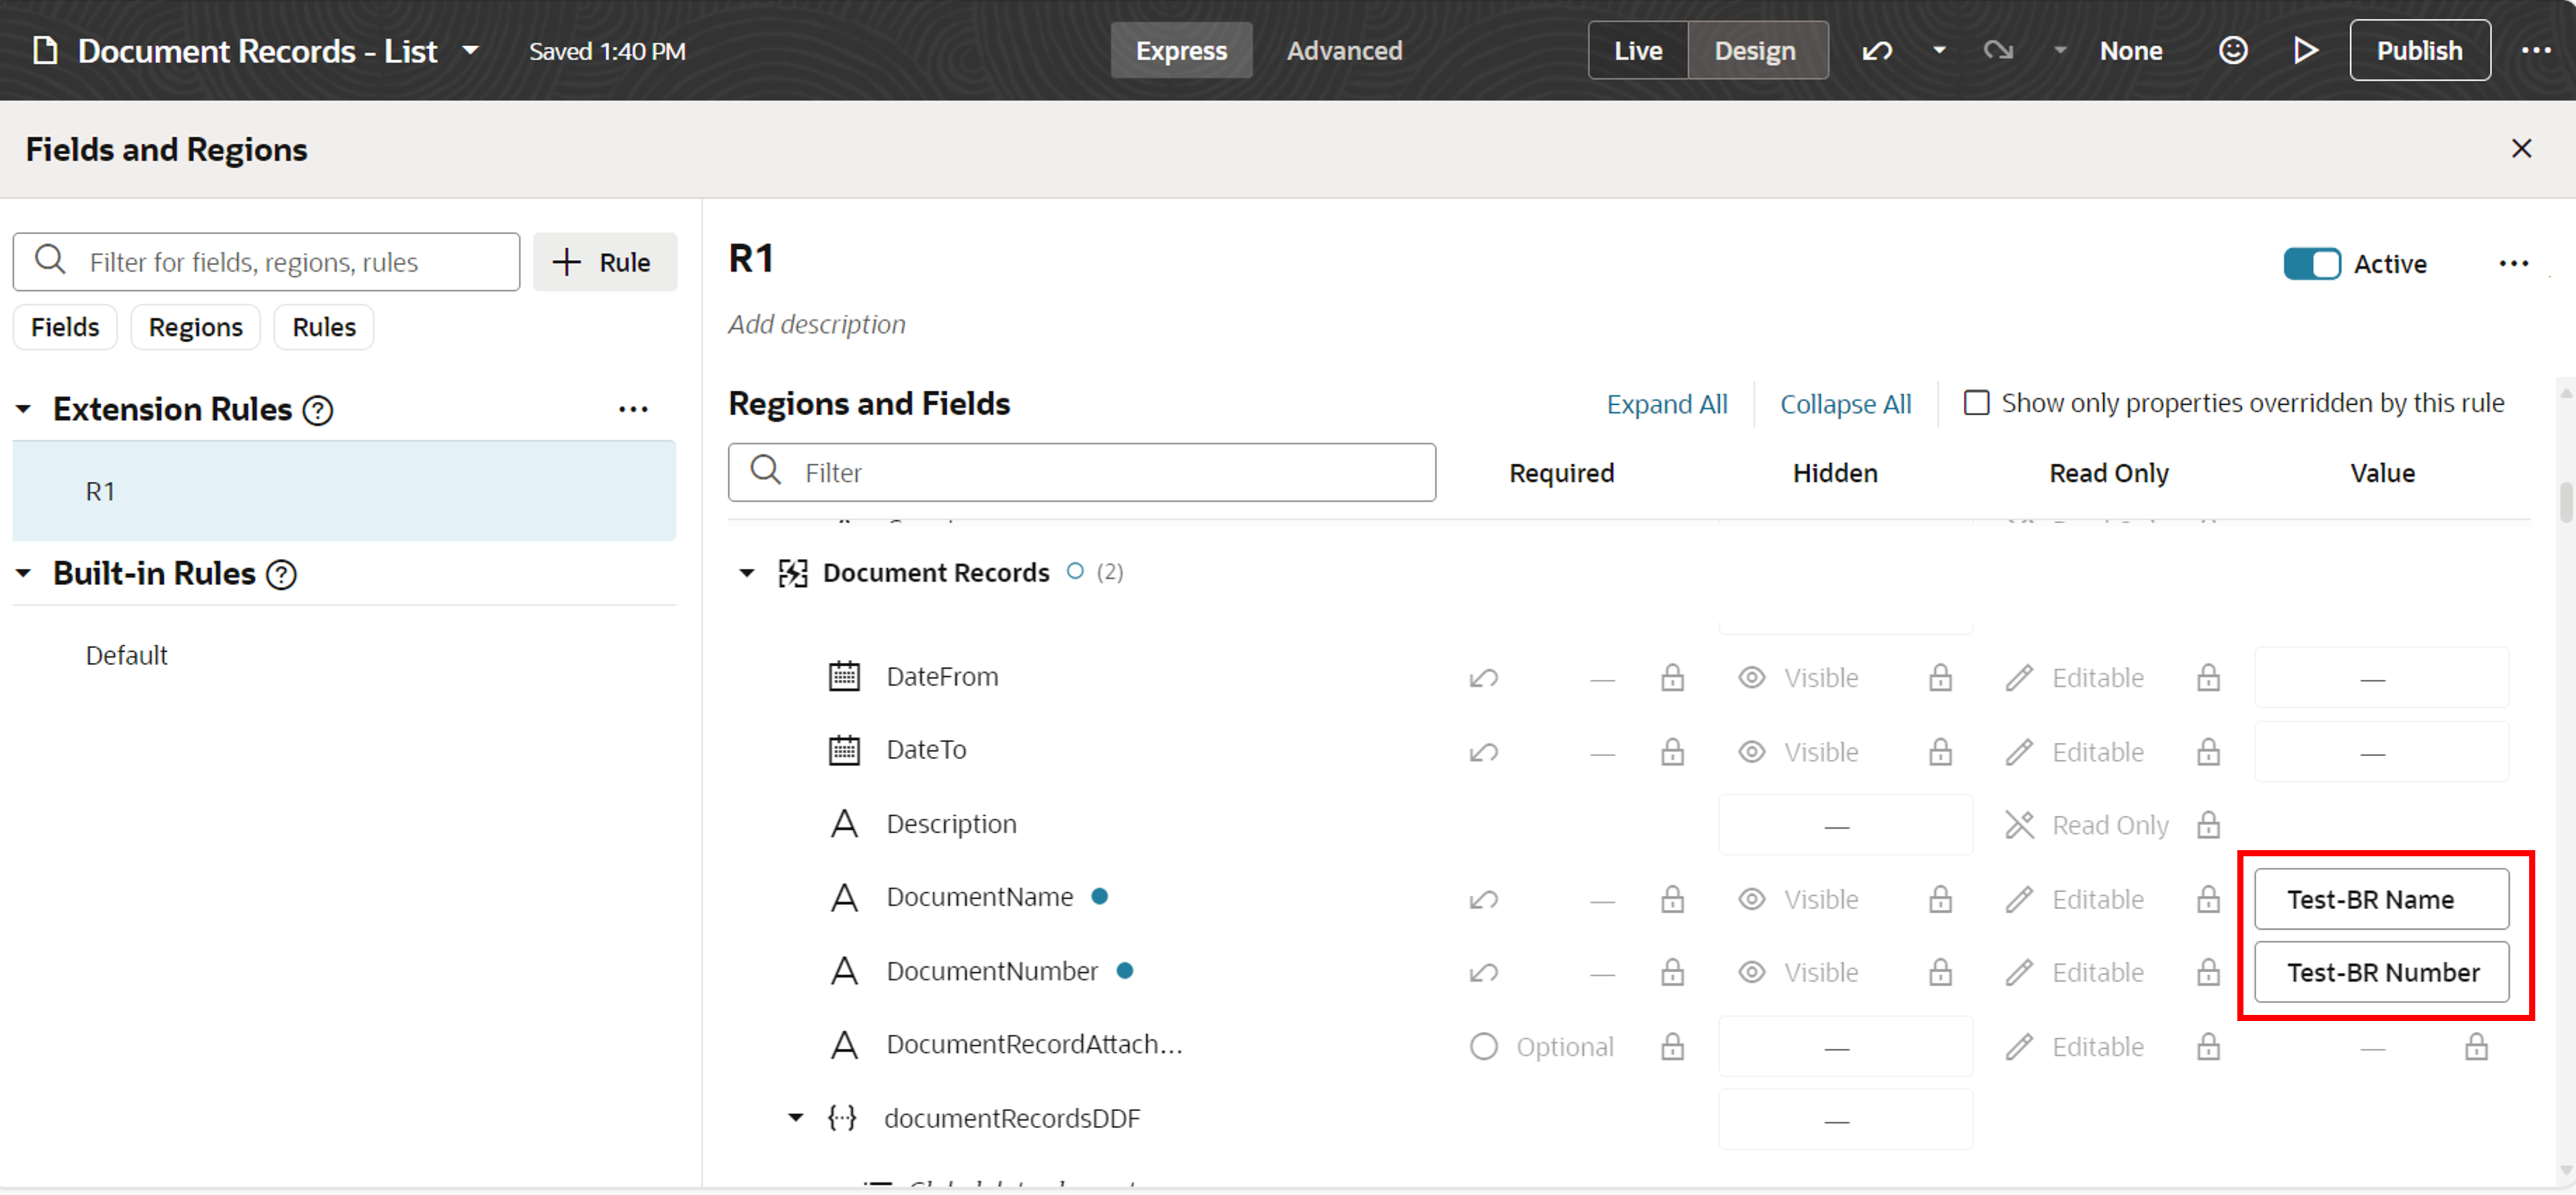Click the lock icon beside Read Only Description
The width and height of the screenshot is (2576, 1195).
[x=2208, y=825]
